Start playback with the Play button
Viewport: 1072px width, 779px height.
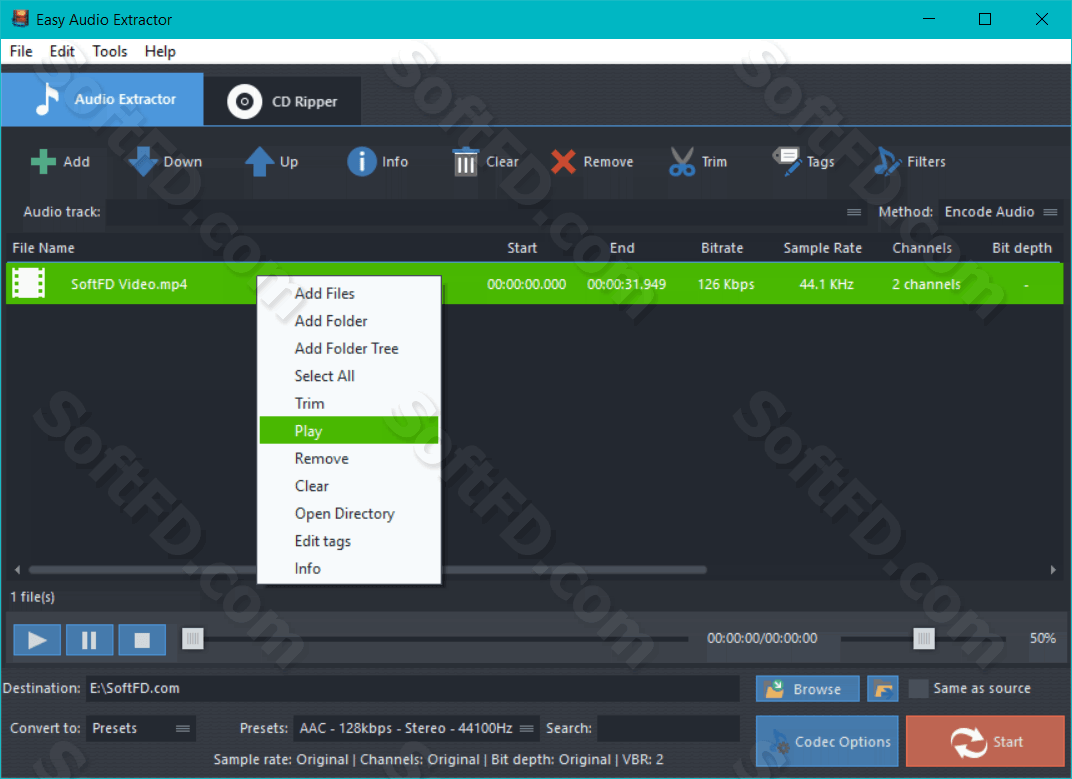click(x=37, y=640)
